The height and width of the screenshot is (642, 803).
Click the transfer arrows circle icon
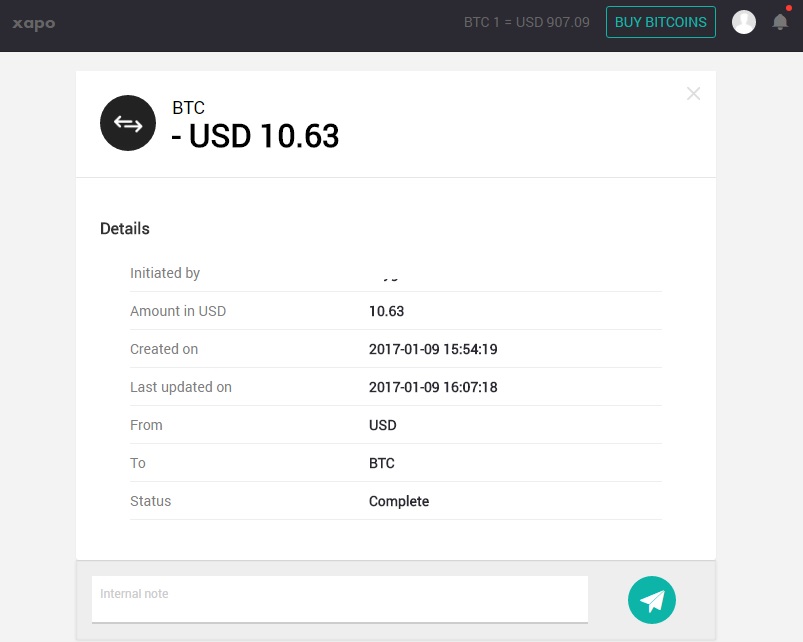point(128,123)
